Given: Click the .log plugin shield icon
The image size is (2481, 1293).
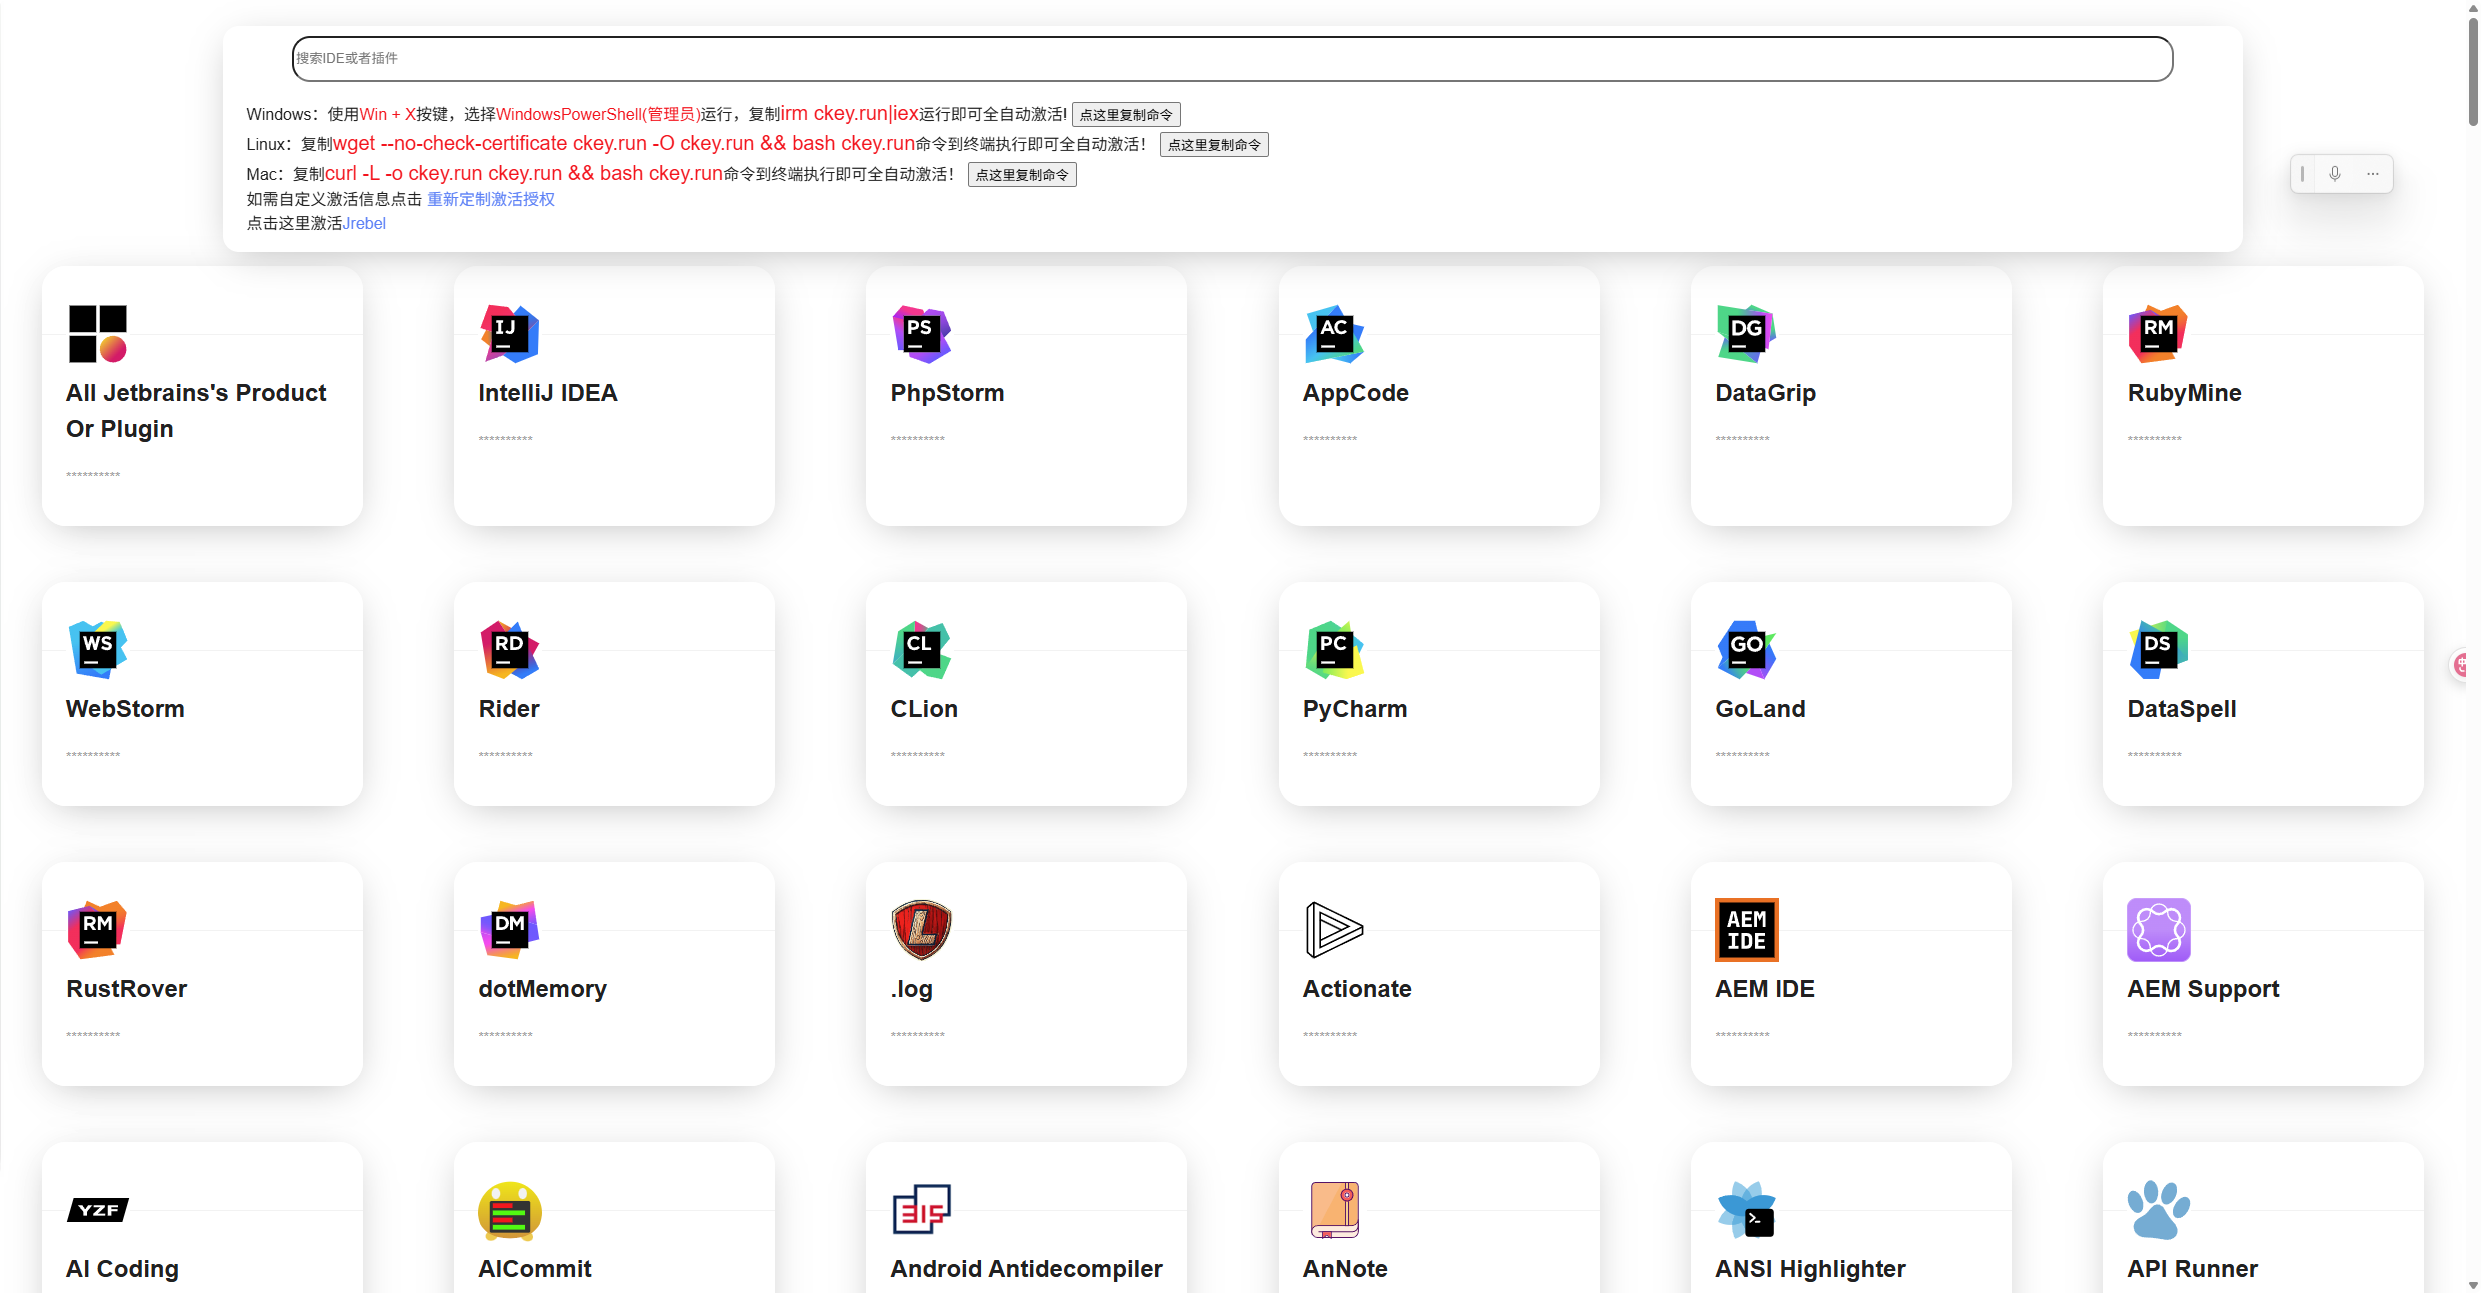Looking at the screenshot, I should click(922, 930).
